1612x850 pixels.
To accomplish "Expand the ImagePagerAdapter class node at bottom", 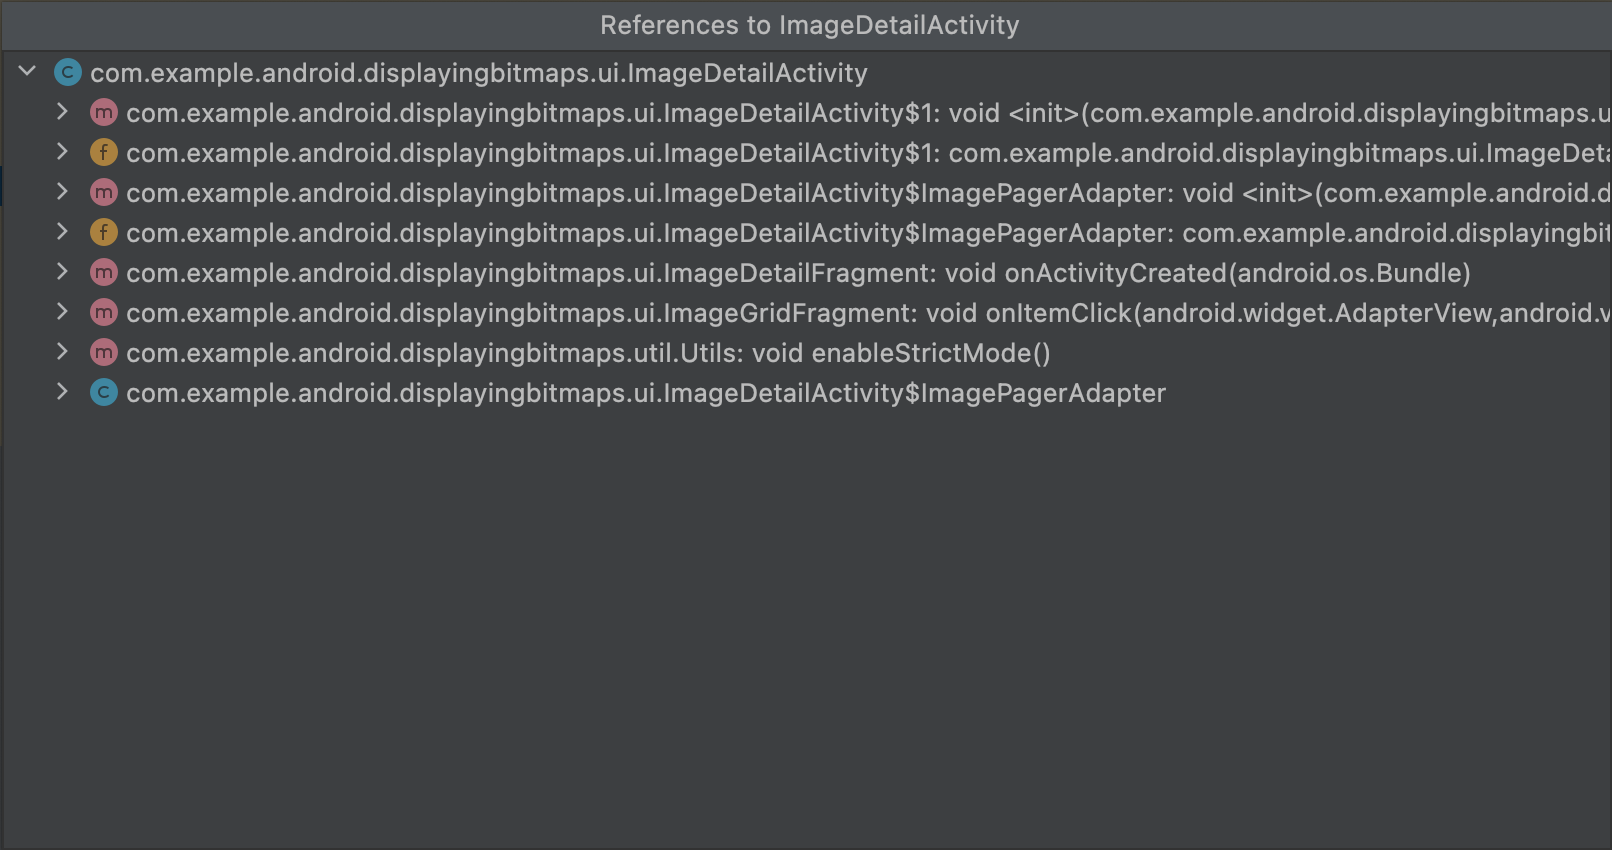I will point(62,392).
